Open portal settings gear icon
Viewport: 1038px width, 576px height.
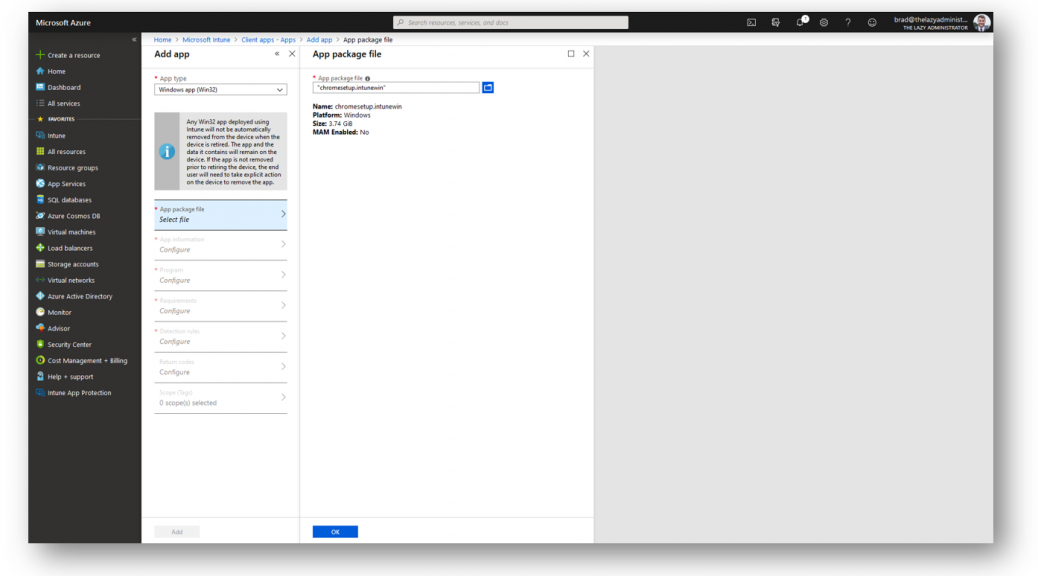[x=824, y=23]
